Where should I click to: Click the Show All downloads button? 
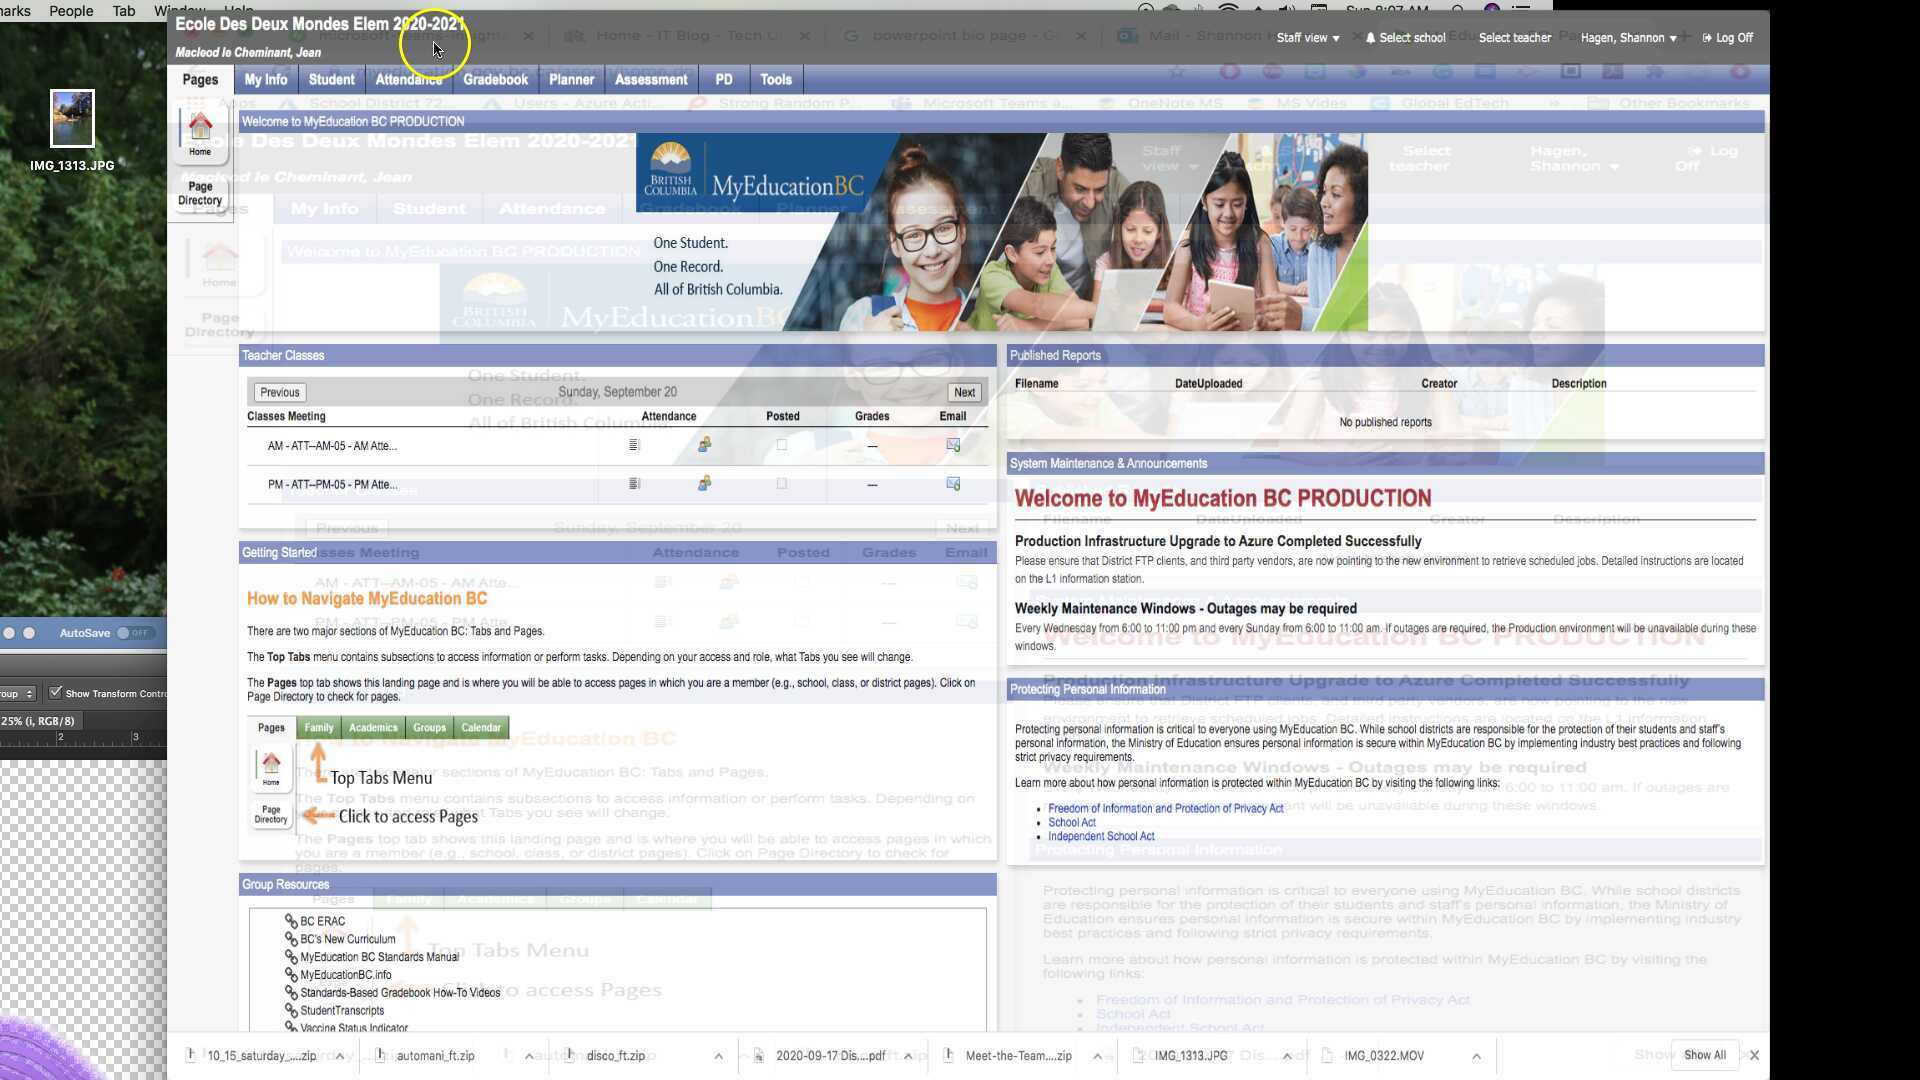pyautogui.click(x=1704, y=1055)
